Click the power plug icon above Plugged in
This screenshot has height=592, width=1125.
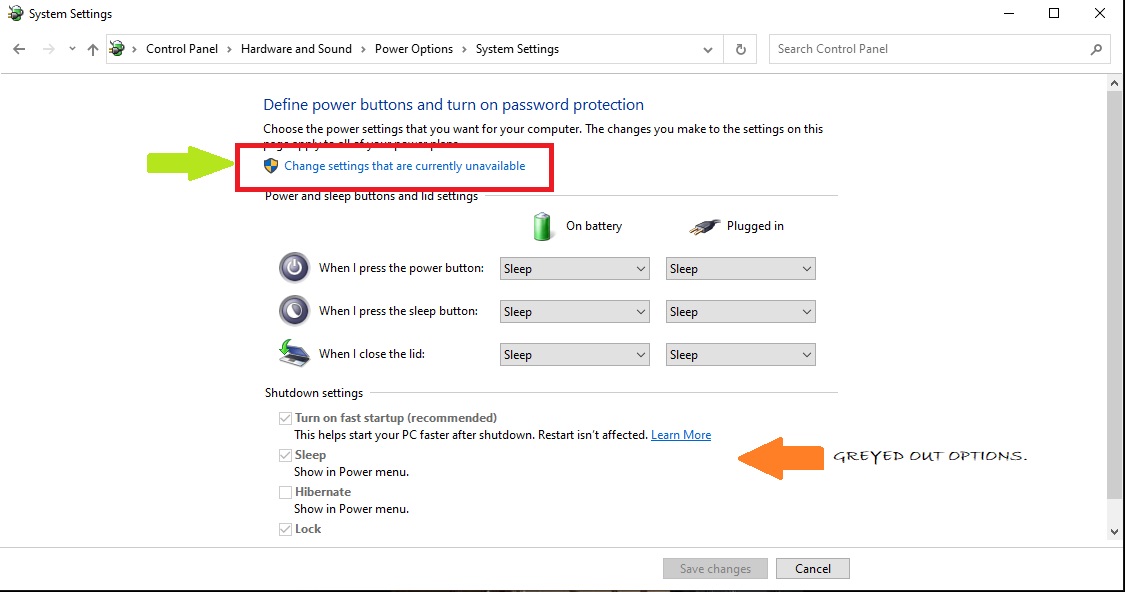click(704, 226)
